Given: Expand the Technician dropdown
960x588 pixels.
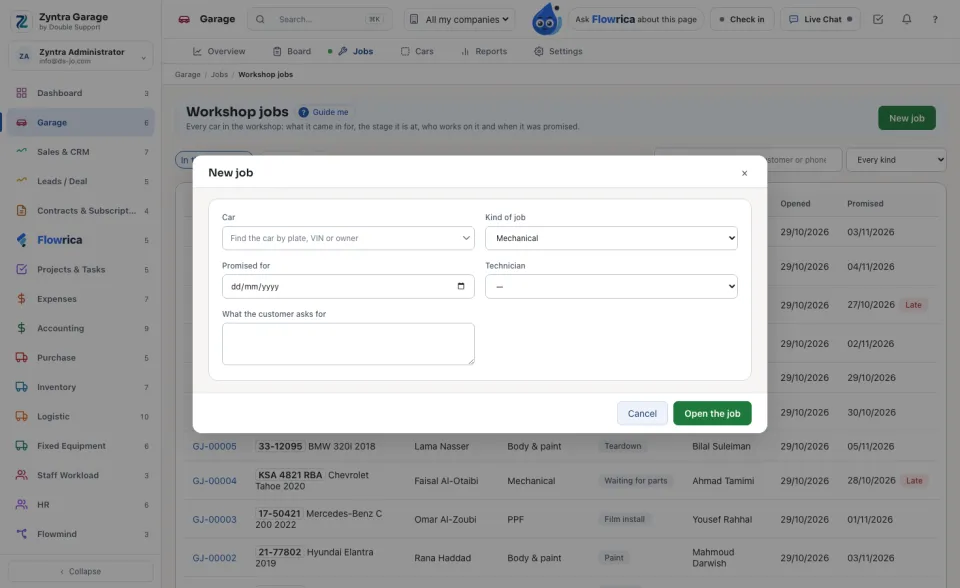Looking at the screenshot, I should pos(611,287).
